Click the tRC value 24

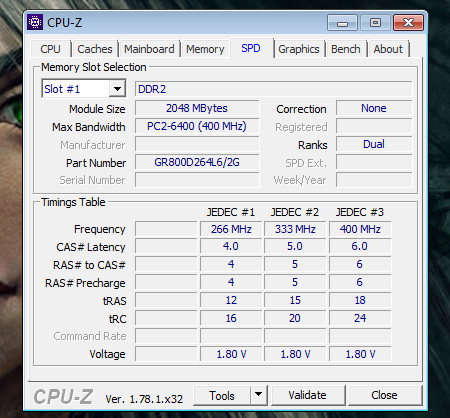(360, 318)
